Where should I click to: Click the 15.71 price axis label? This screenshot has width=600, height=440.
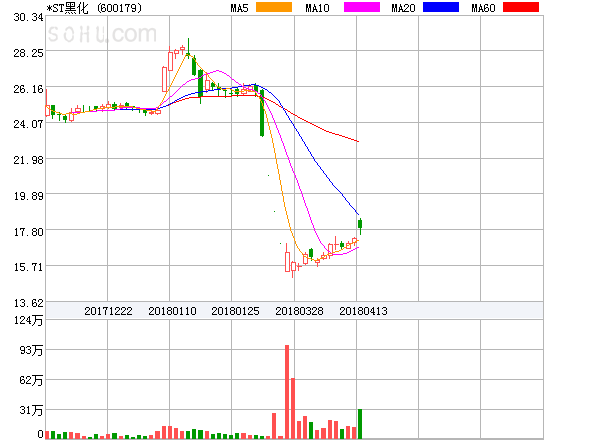click(28, 267)
